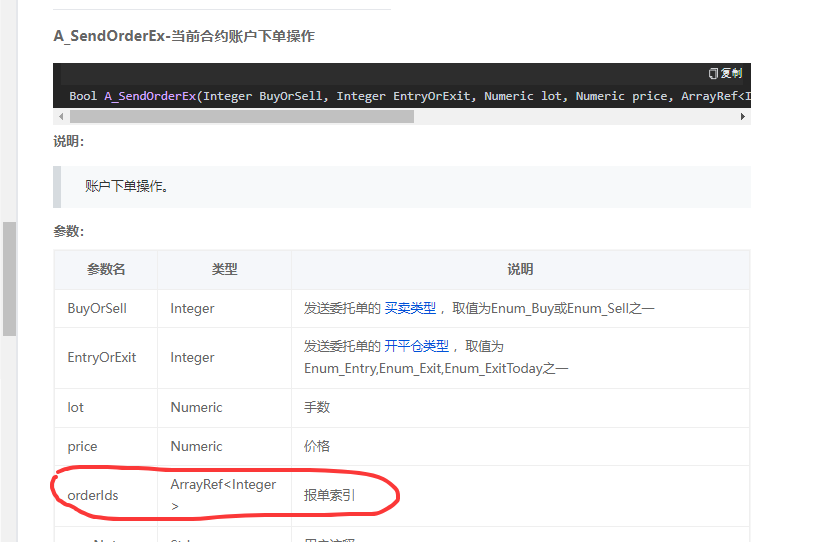Click the 说明 column header in table

(520, 269)
